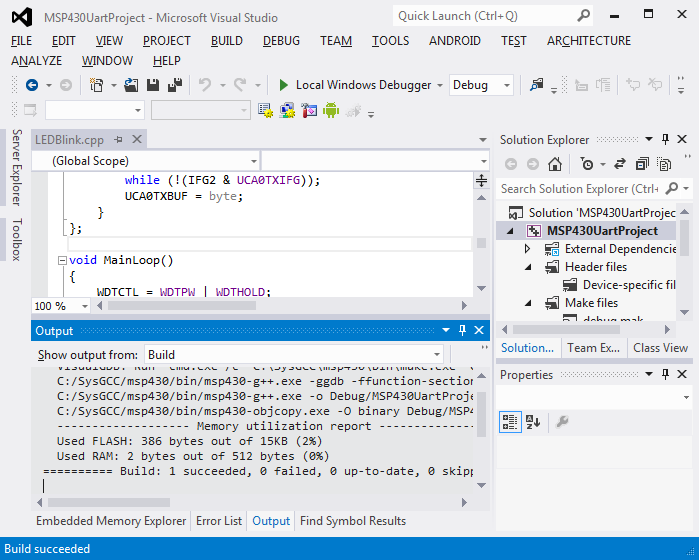The image size is (699, 560).
Task: Start Local Windows Debugger green play
Action: click(283, 85)
